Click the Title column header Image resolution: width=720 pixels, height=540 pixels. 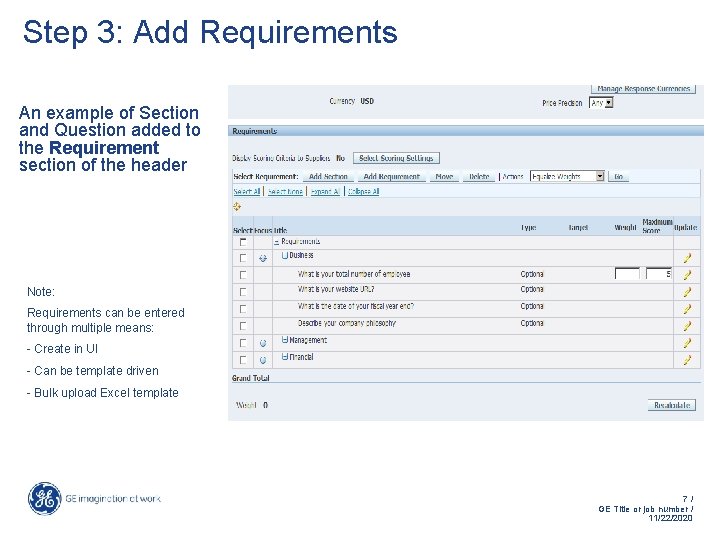(x=281, y=230)
